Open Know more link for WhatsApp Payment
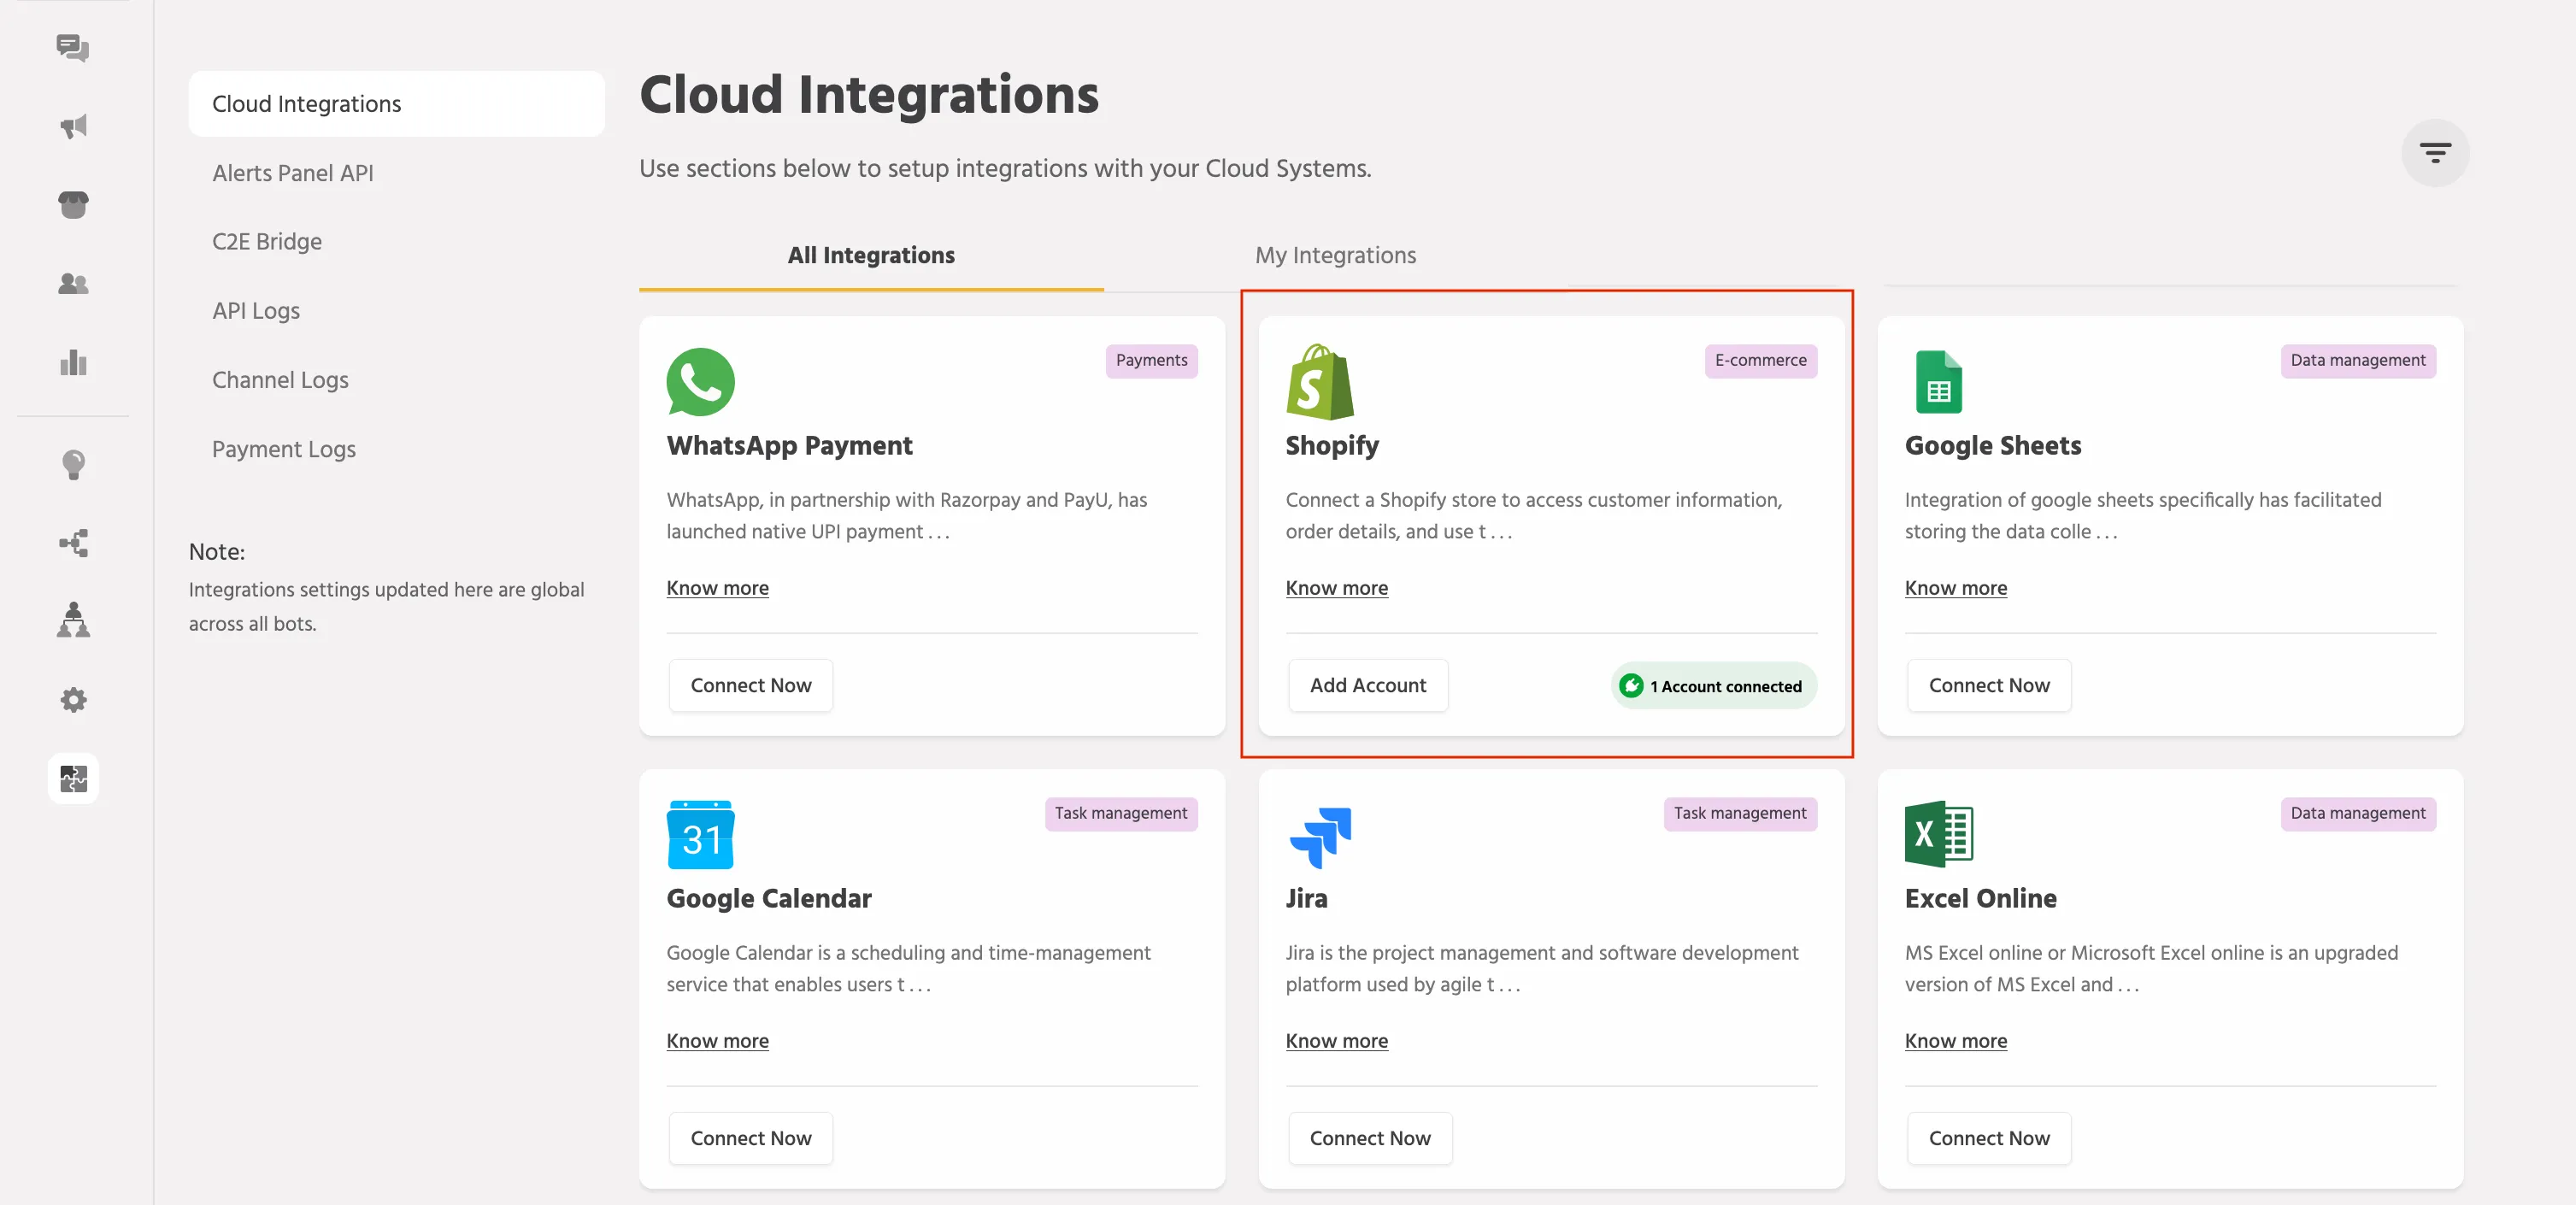The height and width of the screenshot is (1205, 2576). click(717, 588)
